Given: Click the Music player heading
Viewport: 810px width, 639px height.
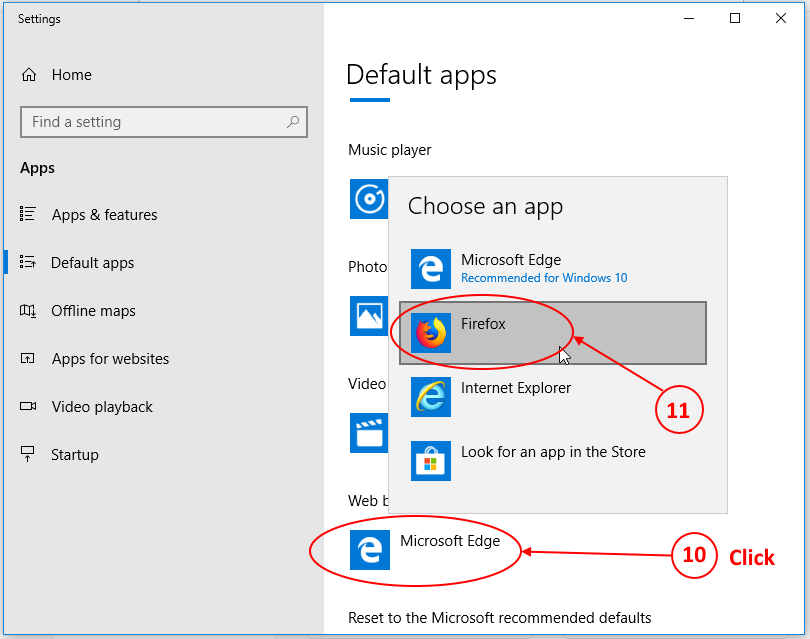Looking at the screenshot, I should (x=390, y=150).
